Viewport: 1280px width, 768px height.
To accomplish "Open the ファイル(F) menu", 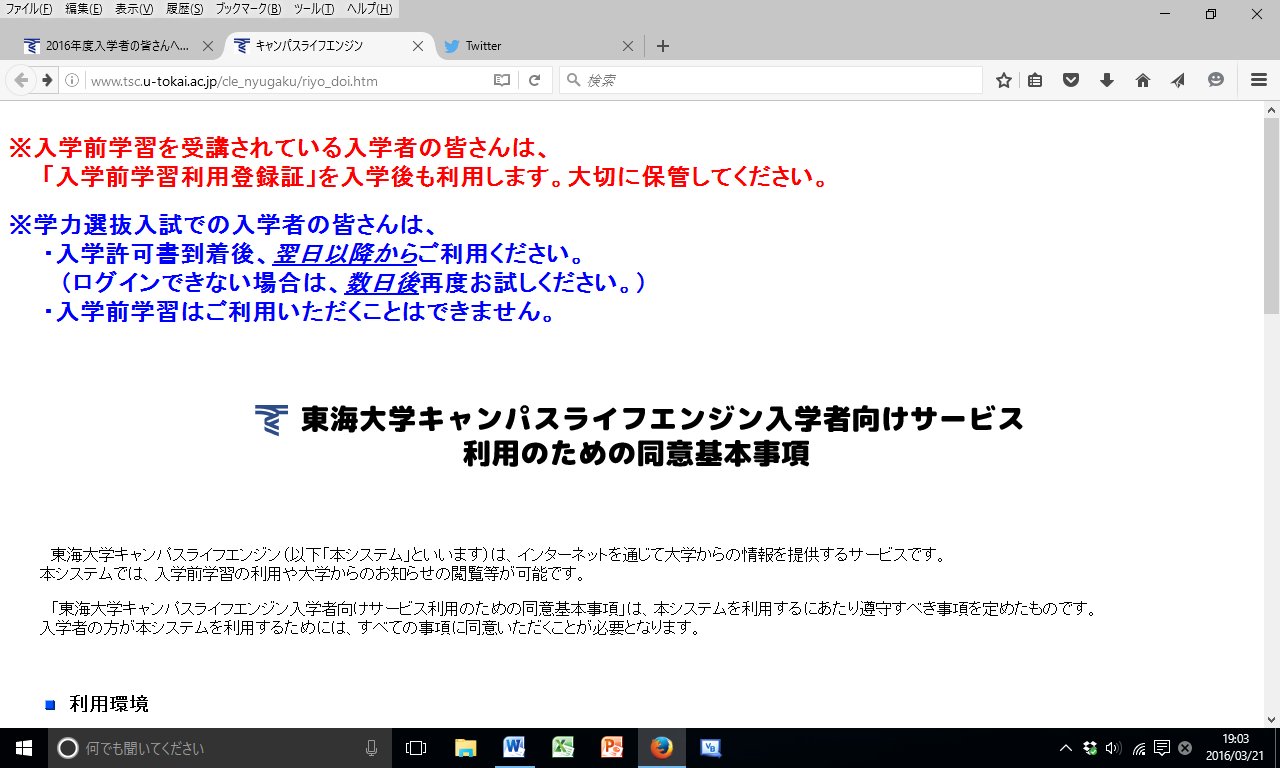I will (29, 9).
